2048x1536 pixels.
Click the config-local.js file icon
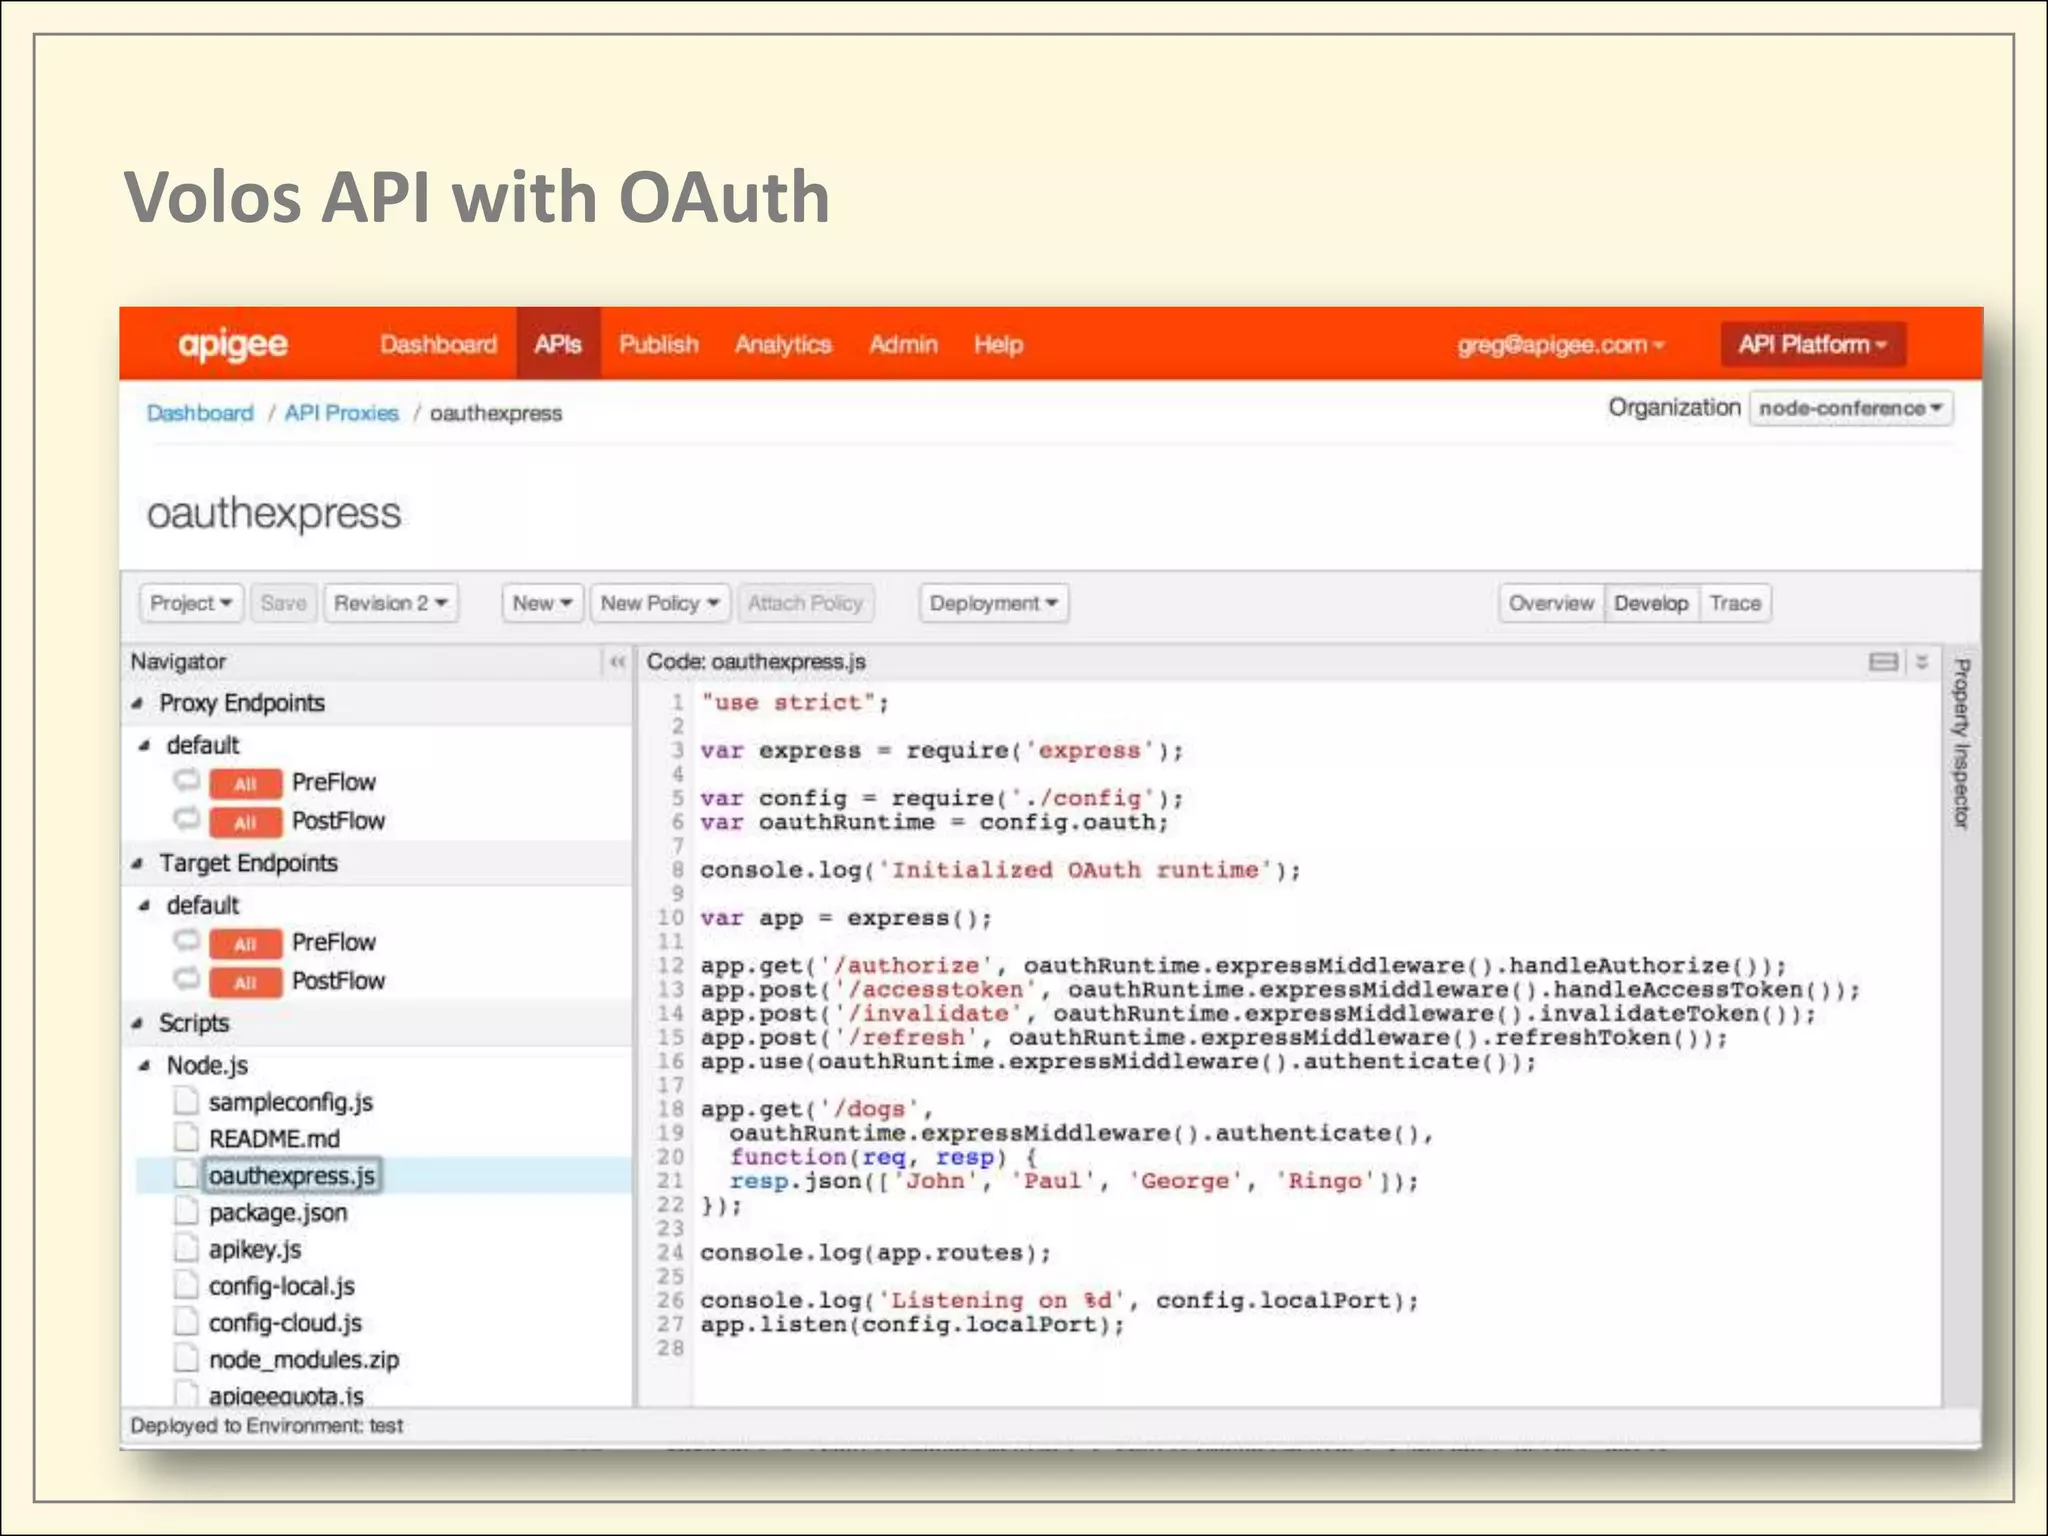(x=186, y=1286)
